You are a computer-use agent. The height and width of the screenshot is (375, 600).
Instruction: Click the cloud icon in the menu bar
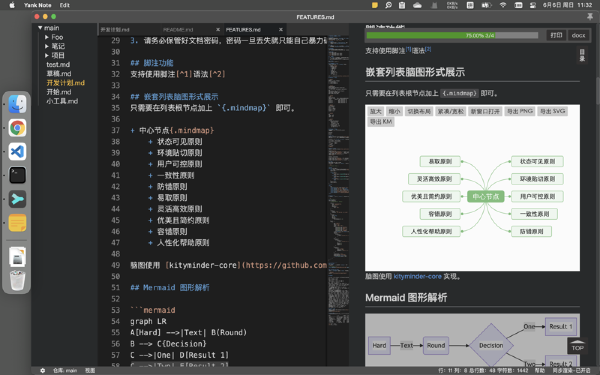[417, 5]
